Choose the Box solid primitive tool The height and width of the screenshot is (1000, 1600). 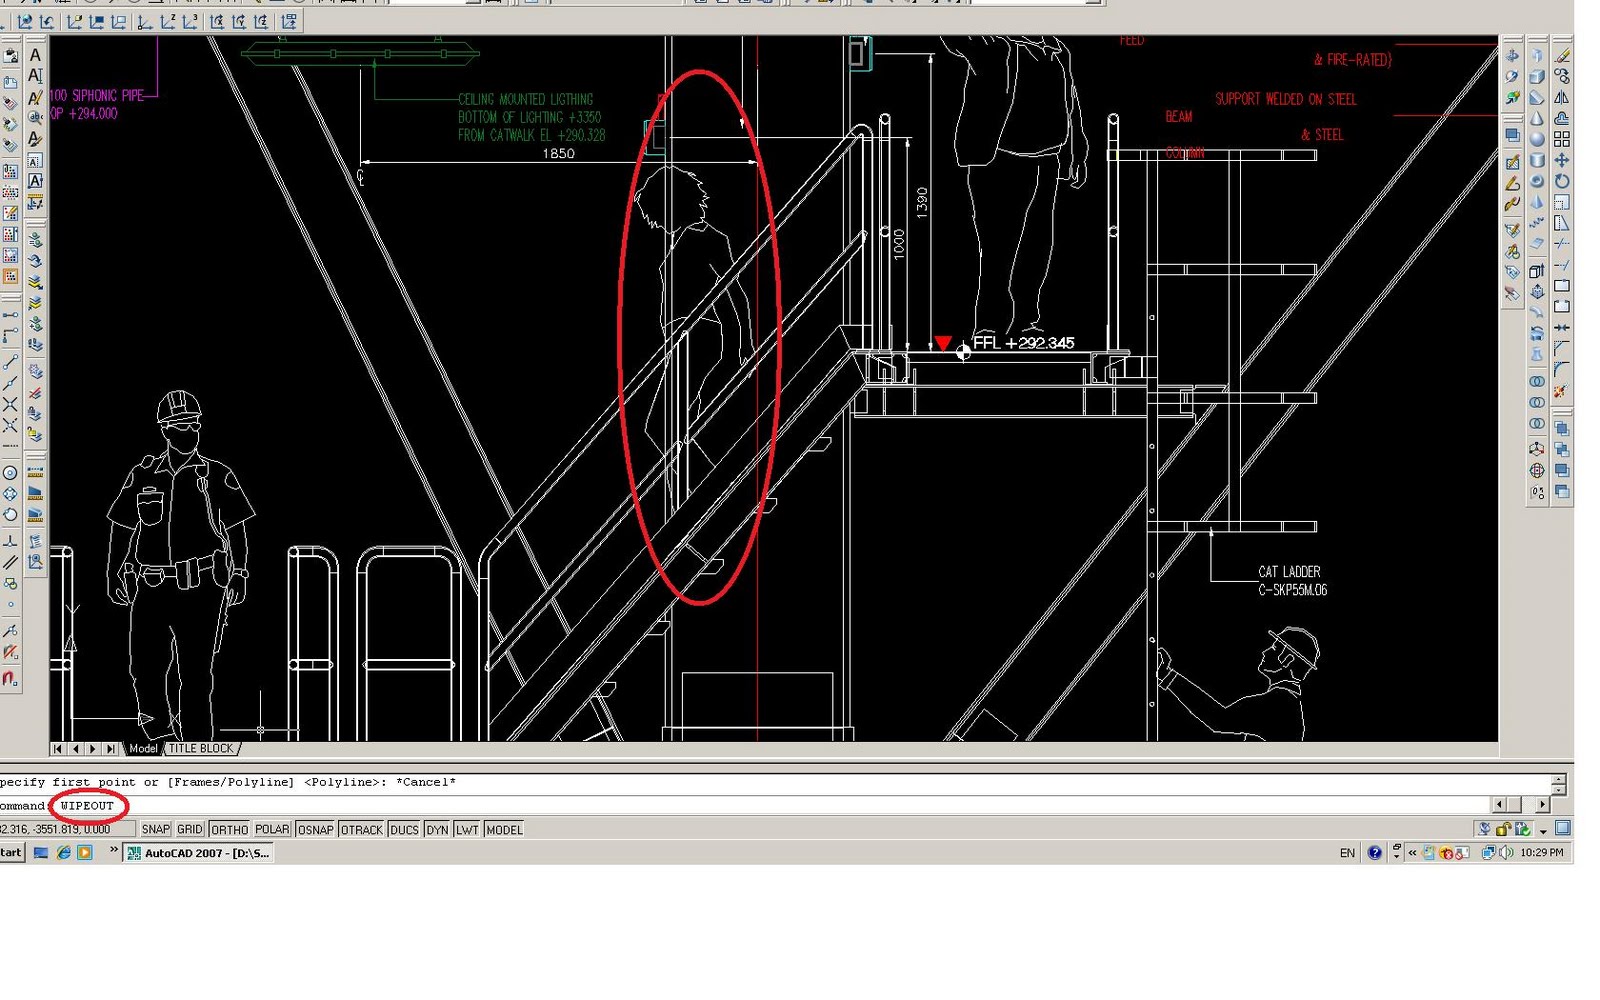click(1537, 76)
